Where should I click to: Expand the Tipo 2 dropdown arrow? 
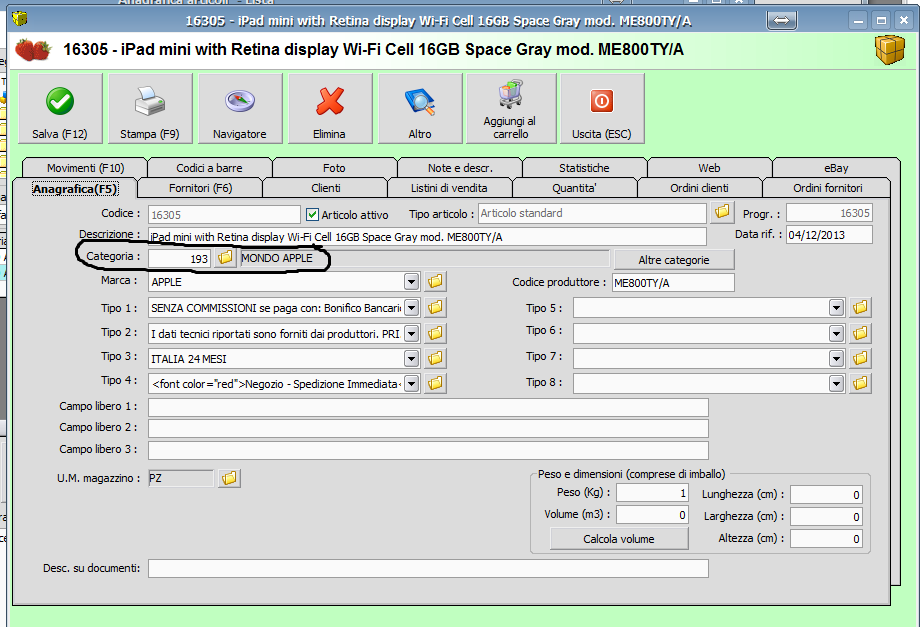tap(411, 333)
